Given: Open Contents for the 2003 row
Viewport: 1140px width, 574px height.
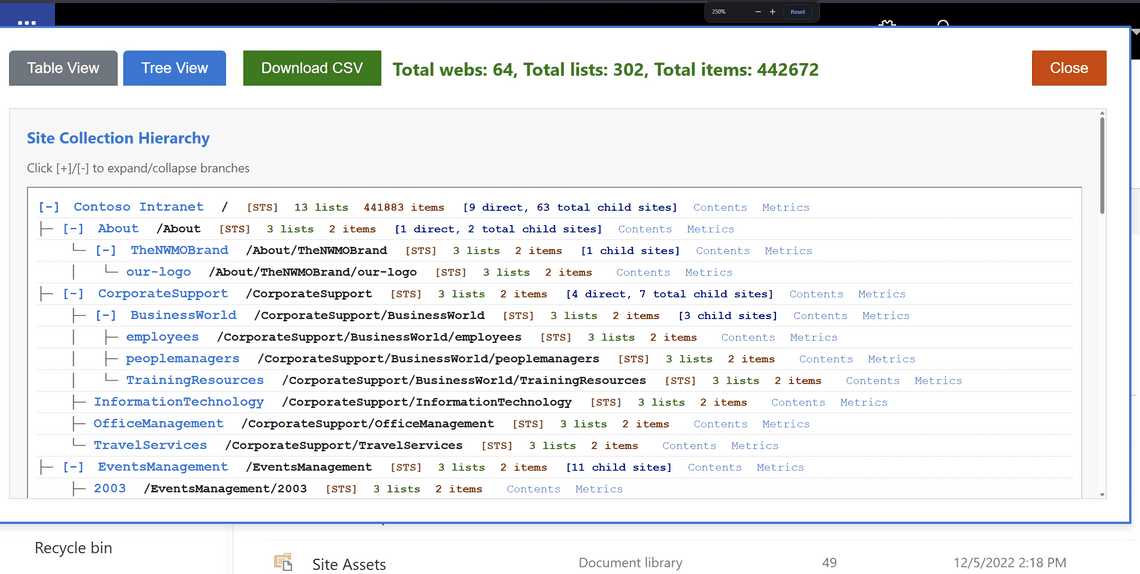Looking at the screenshot, I should [x=533, y=490].
